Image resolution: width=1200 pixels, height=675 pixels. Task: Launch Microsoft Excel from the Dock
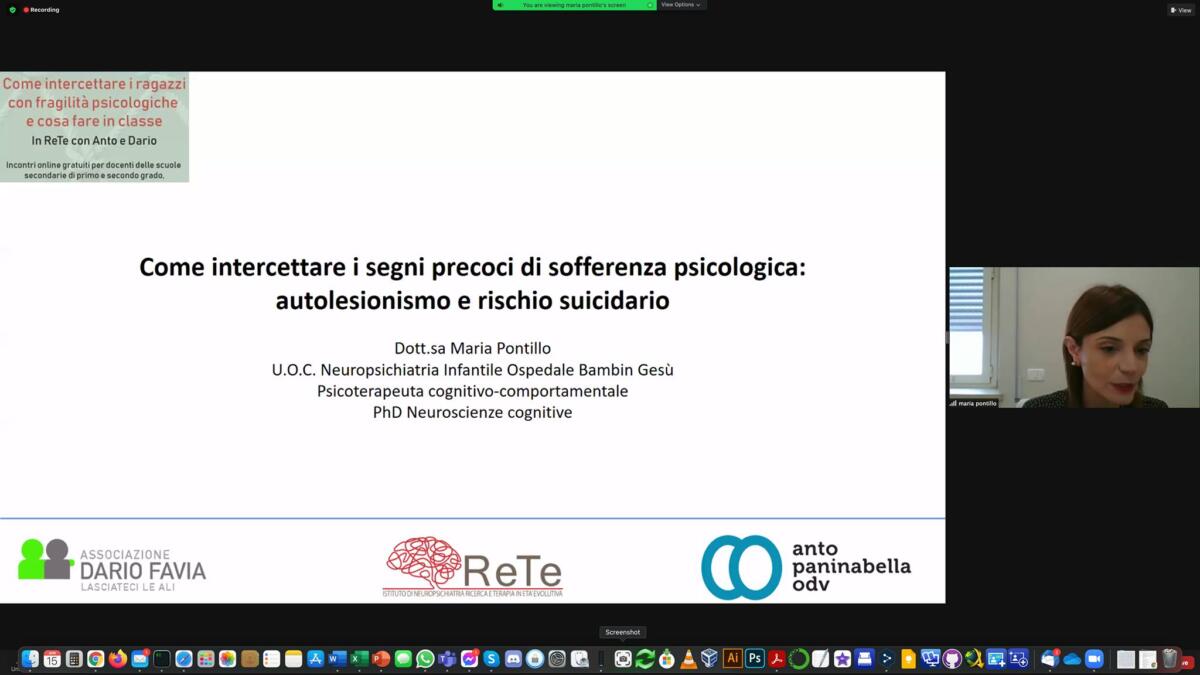359,659
